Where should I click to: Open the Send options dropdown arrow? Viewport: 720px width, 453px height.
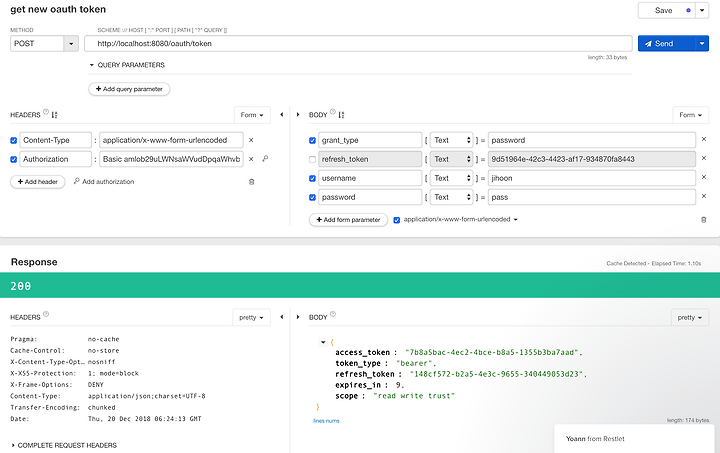click(702, 44)
